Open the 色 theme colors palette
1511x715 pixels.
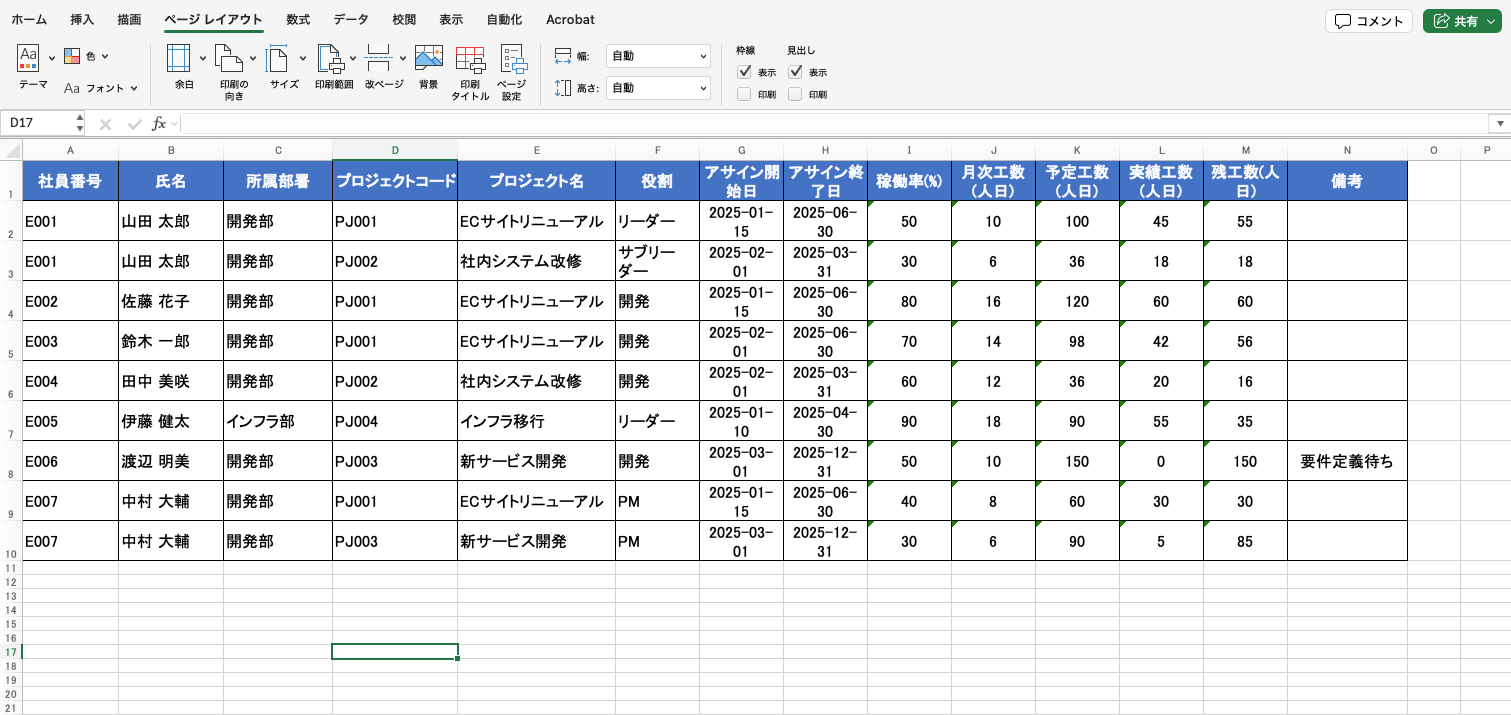tap(86, 57)
